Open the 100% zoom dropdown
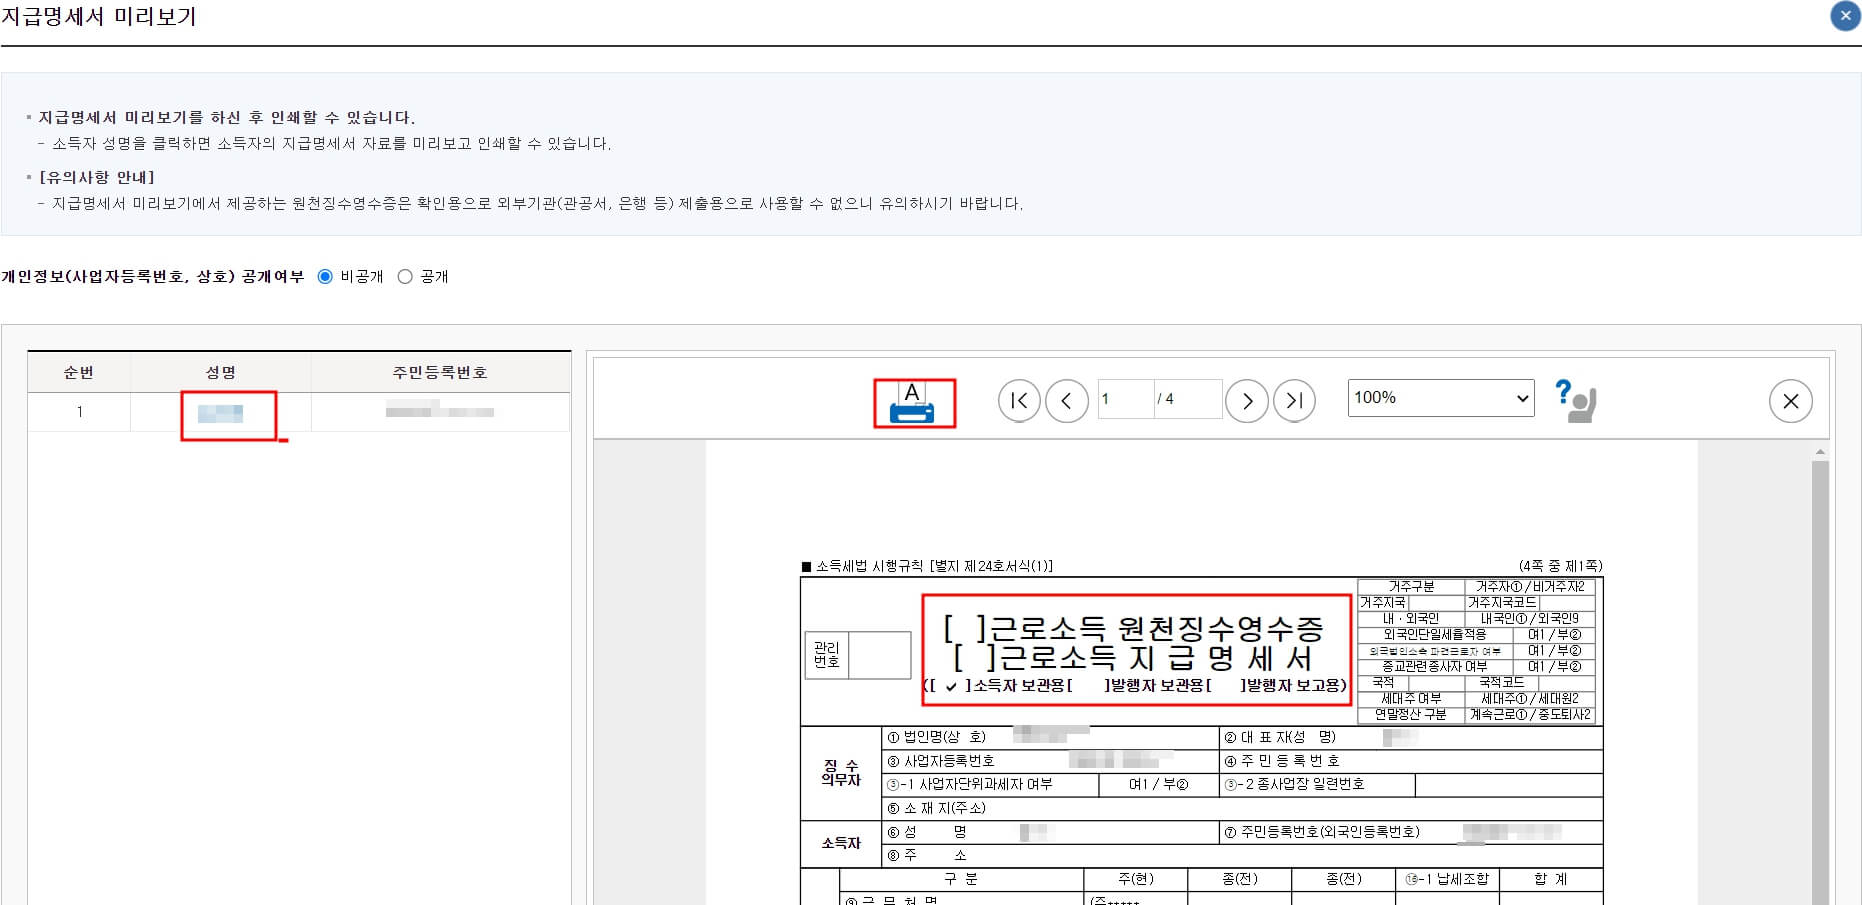The image size is (1862, 905). pos(1441,398)
